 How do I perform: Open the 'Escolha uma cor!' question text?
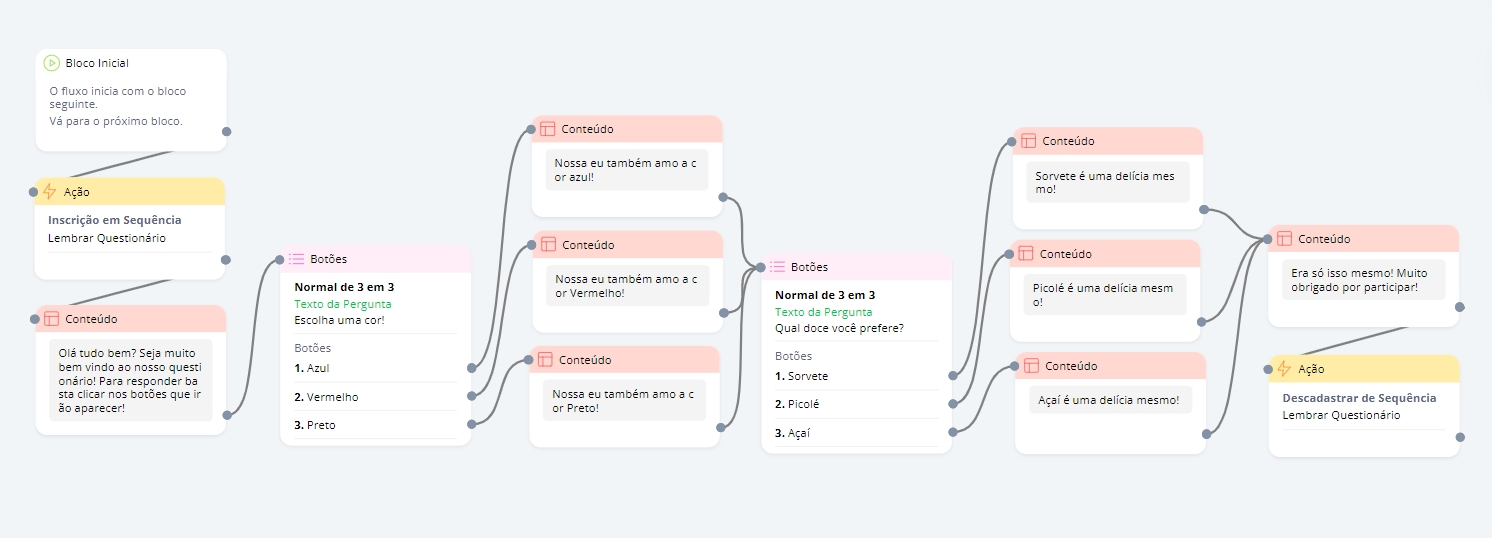point(339,320)
